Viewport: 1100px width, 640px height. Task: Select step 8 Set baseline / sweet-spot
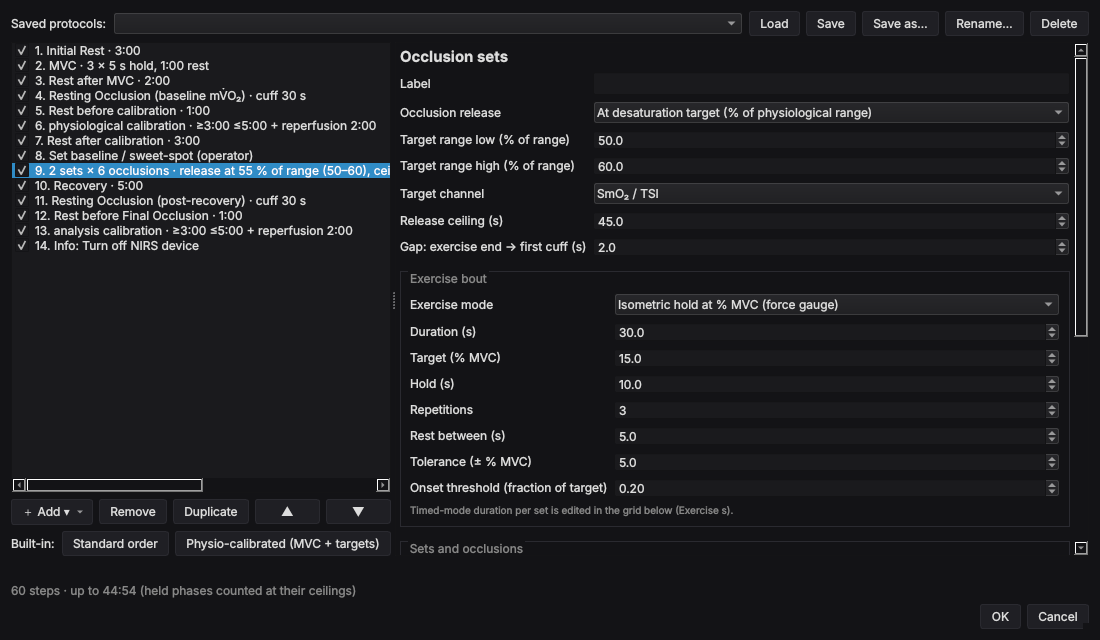pos(144,156)
